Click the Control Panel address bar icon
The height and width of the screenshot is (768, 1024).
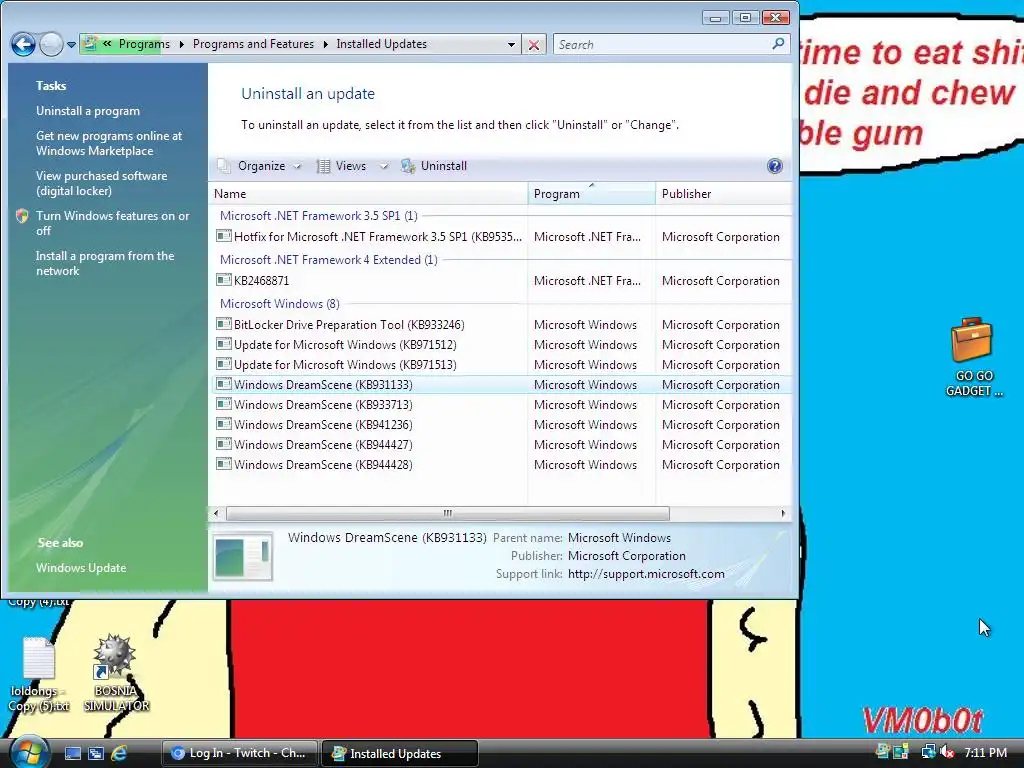pyautogui.click(x=91, y=44)
